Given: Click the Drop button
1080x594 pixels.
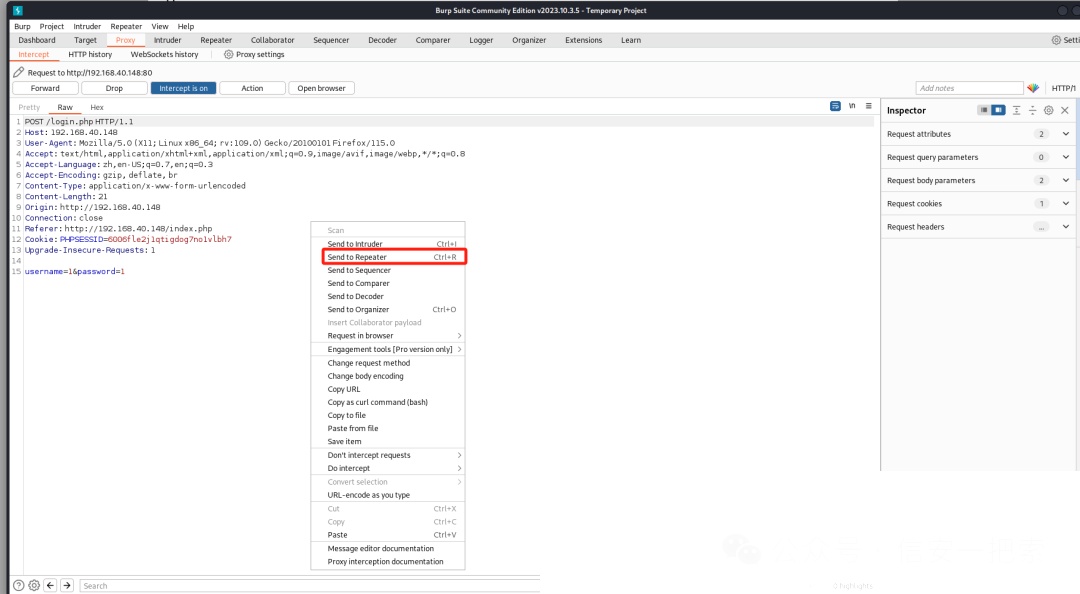Looking at the screenshot, I should point(114,88).
